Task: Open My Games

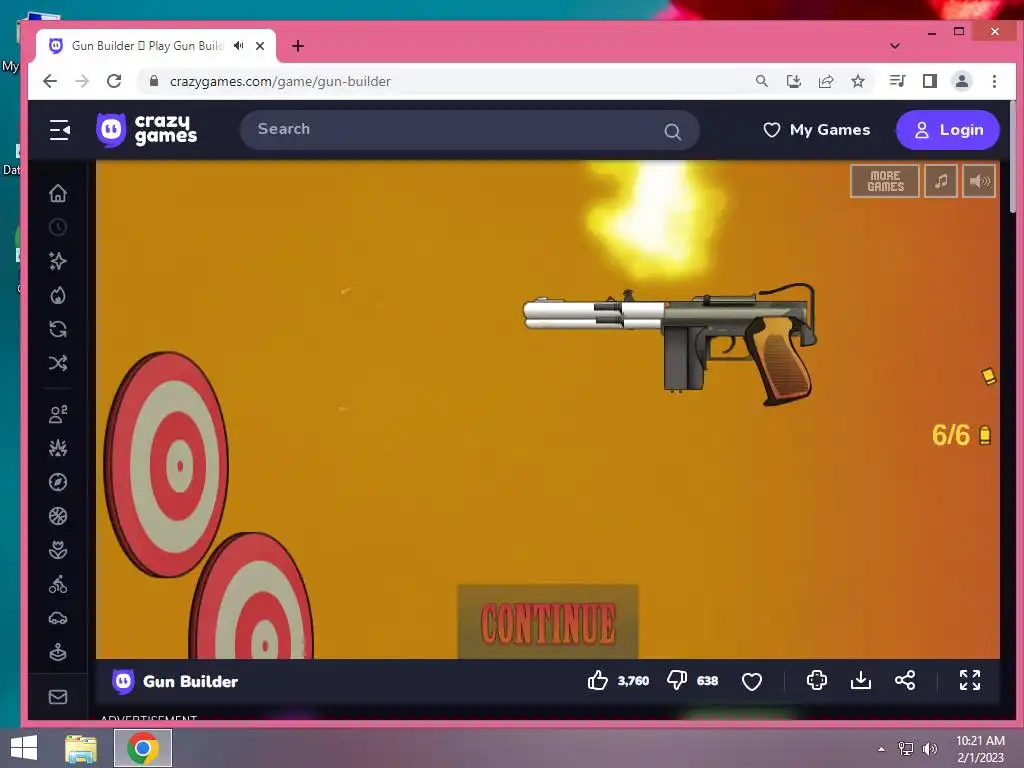Action: pos(816,130)
